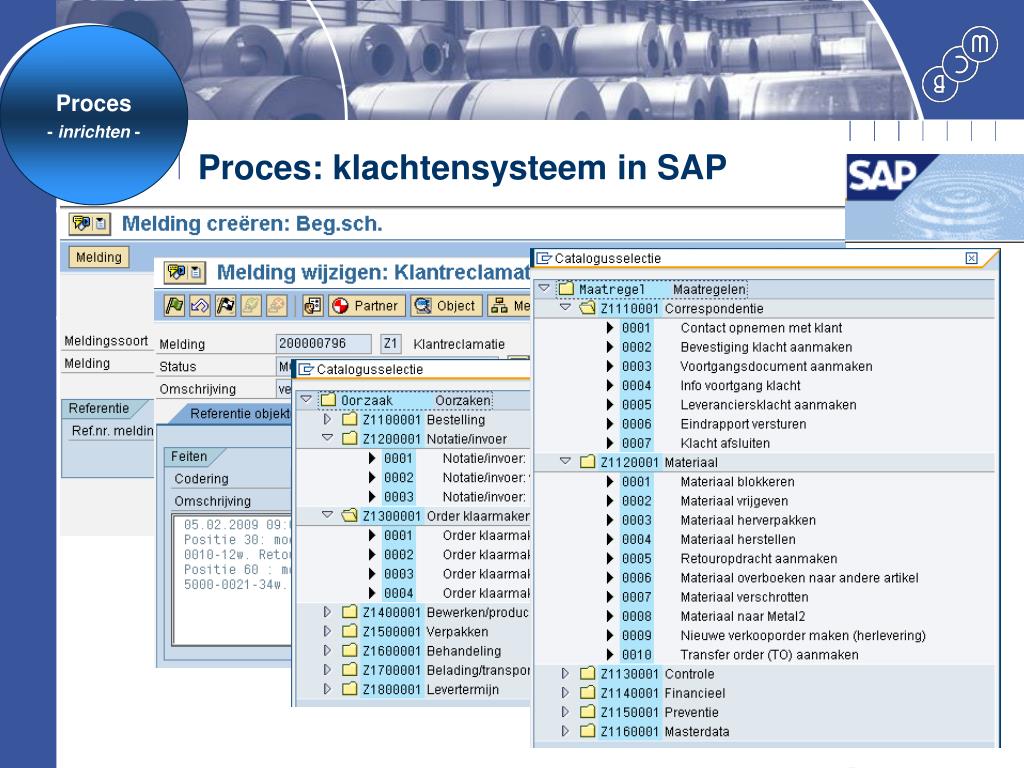Click the blue return-arrow icon in notification toolbar
This screenshot has height=768, width=1024.
(200, 305)
